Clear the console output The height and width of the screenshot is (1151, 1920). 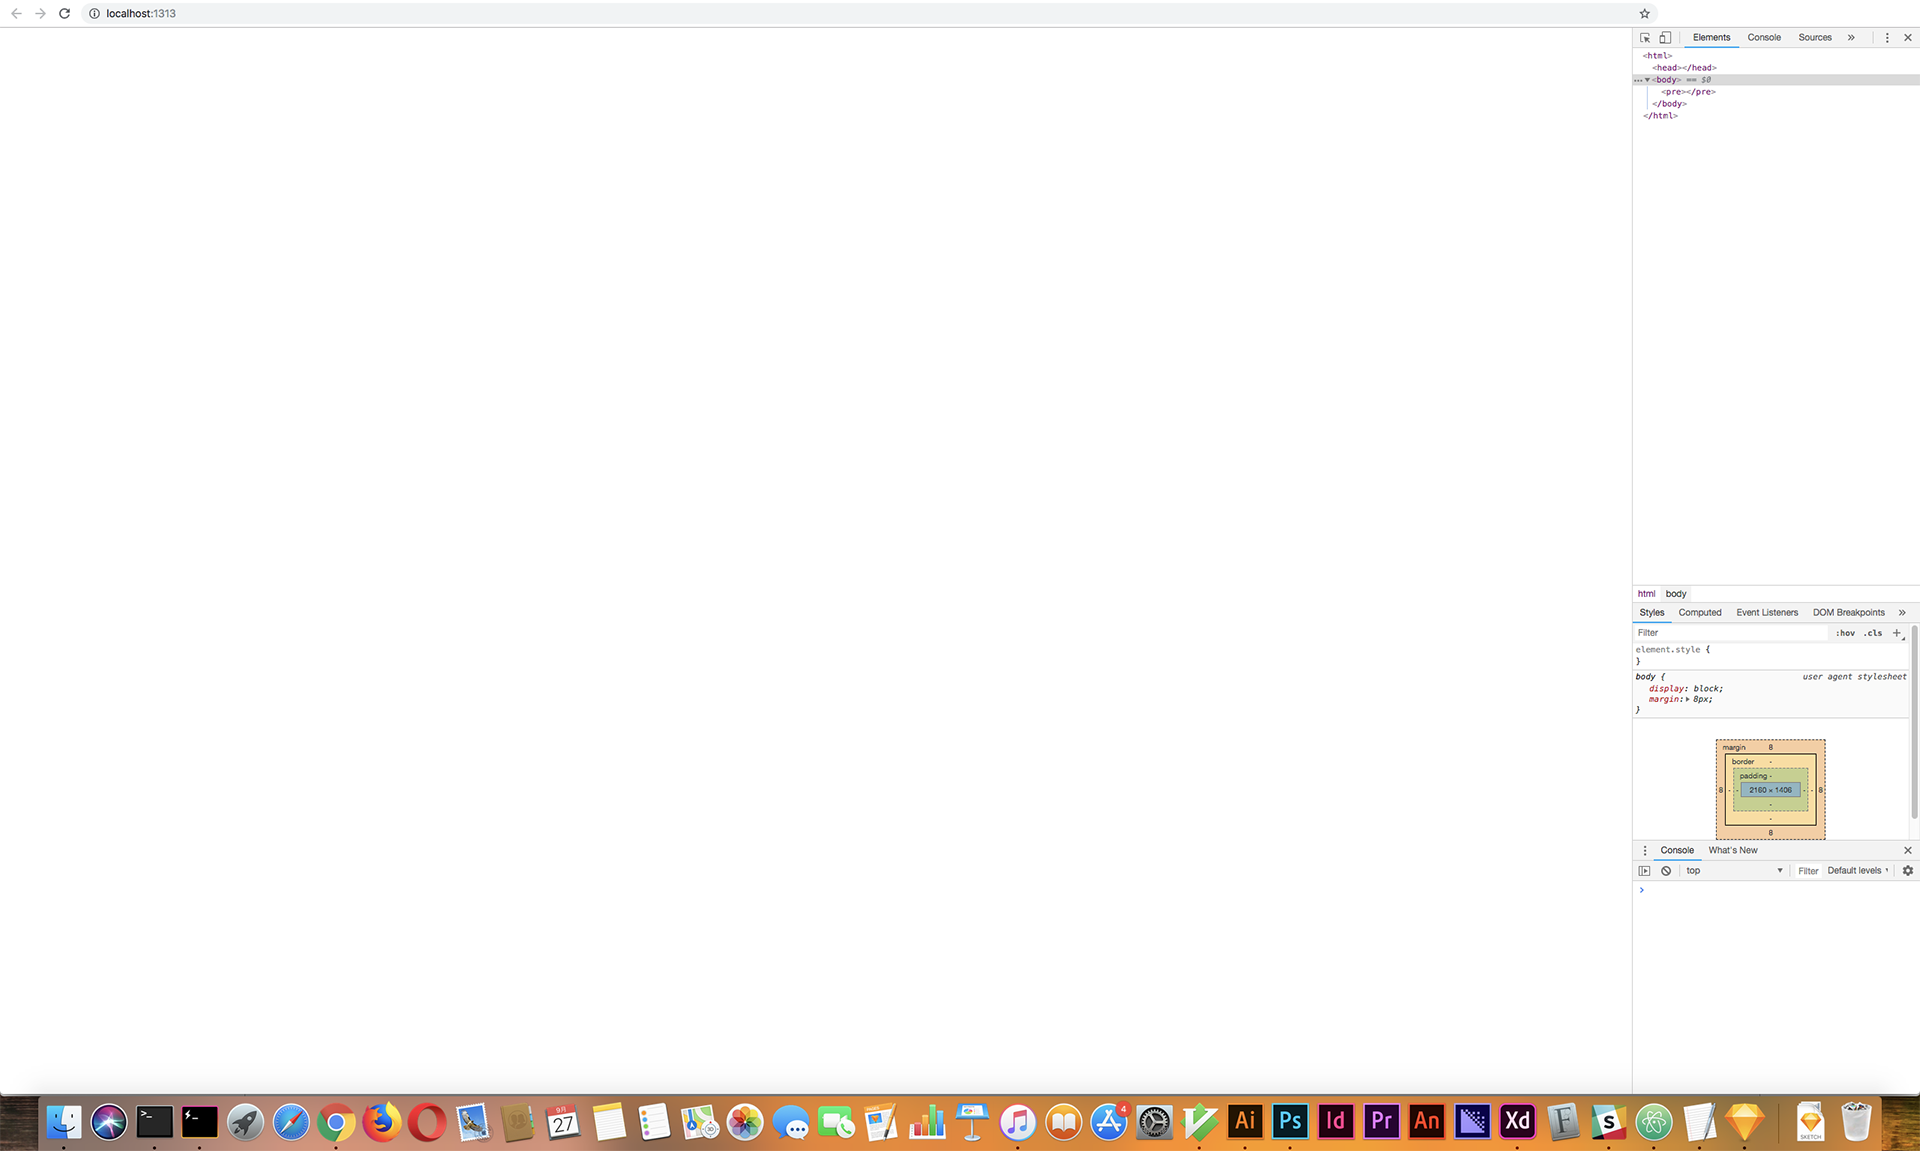pyautogui.click(x=1666, y=871)
